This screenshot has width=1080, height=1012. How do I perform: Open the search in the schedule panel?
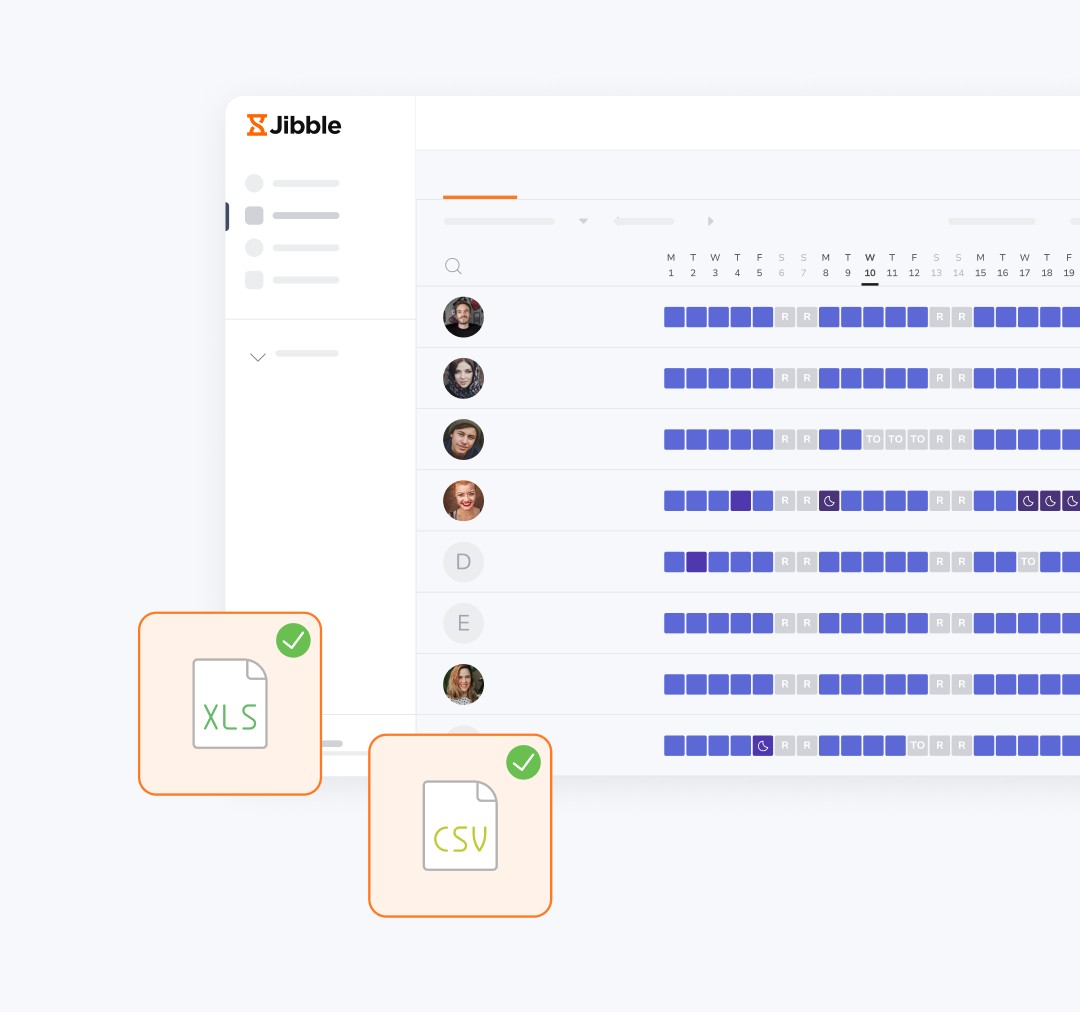[453, 266]
